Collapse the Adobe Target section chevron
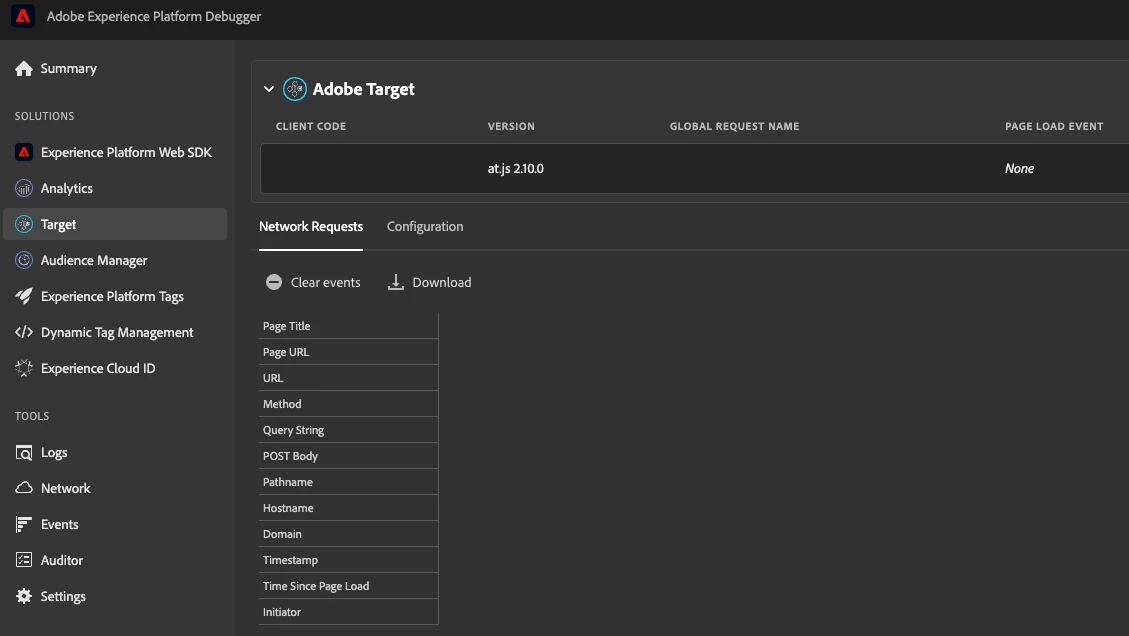 [269, 89]
